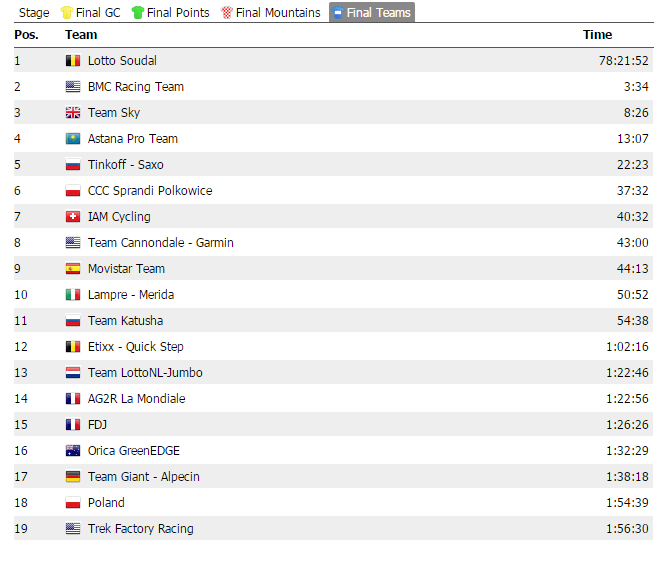The height and width of the screenshot is (564, 665).
Task: Click the US flag beside BMC Racing Team
Action: [x=73, y=87]
